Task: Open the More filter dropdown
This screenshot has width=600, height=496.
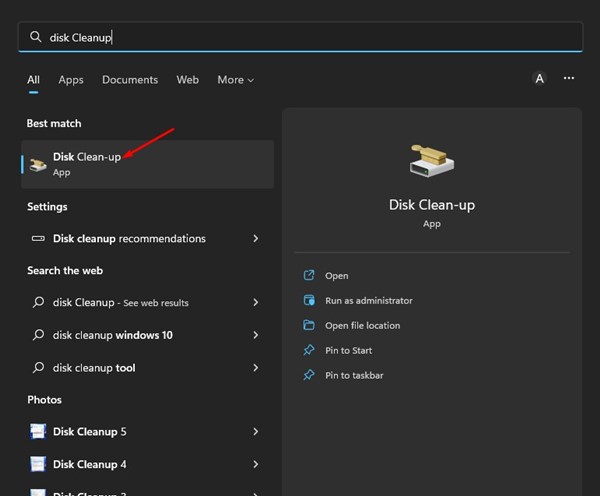Action: (x=235, y=80)
